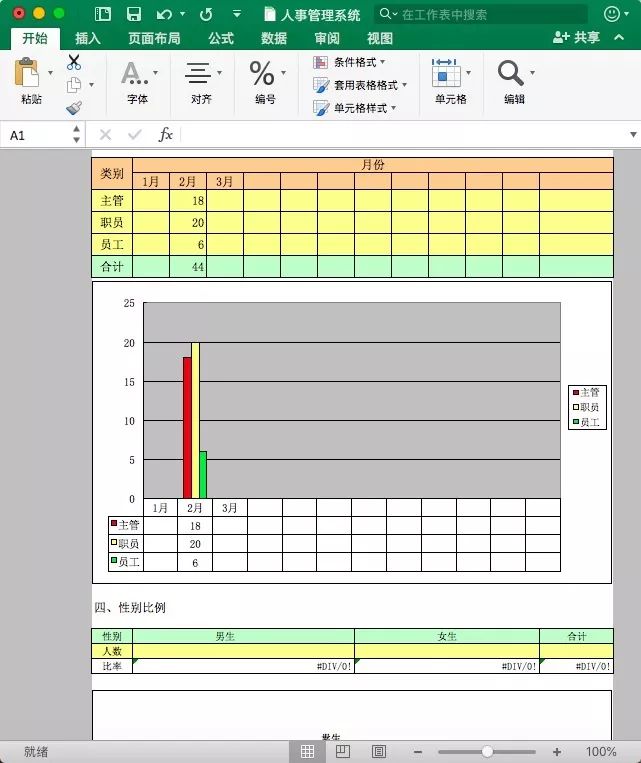This screenshot has height=763, width=641.
Task: Click the Save icon in title bar
Action: coord(133,14)
